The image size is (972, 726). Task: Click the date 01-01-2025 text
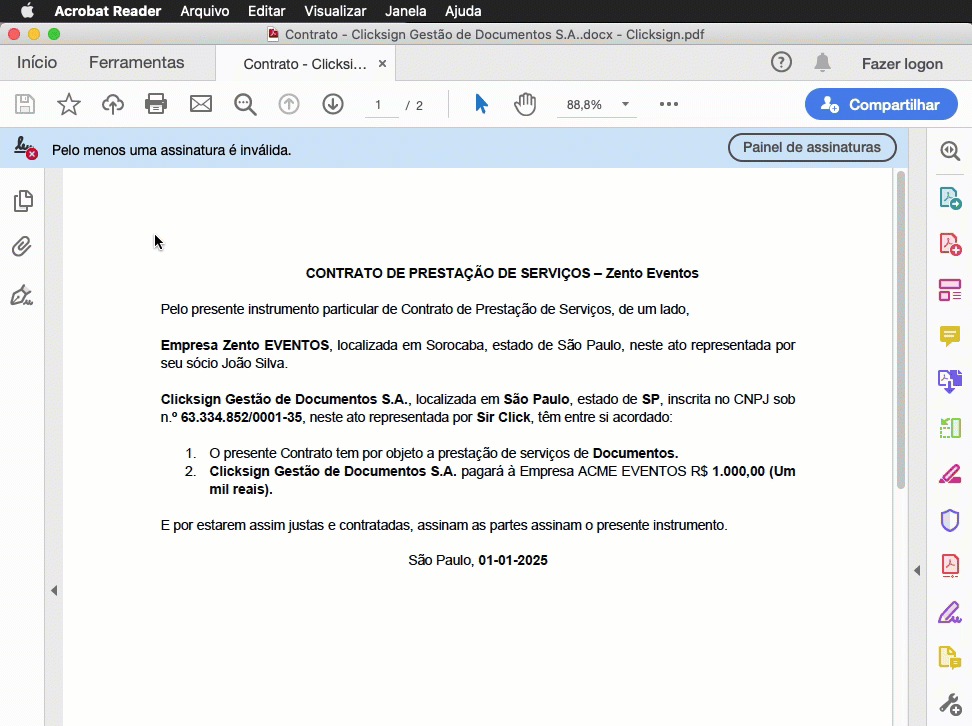tap(513, 560)
